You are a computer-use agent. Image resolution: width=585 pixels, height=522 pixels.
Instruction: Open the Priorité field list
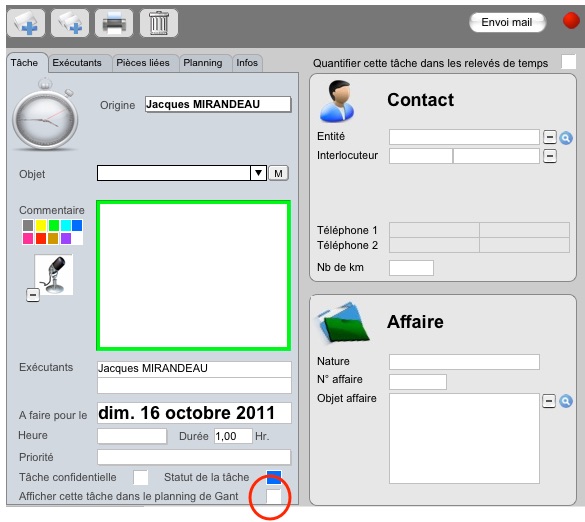tap(194, 457)
